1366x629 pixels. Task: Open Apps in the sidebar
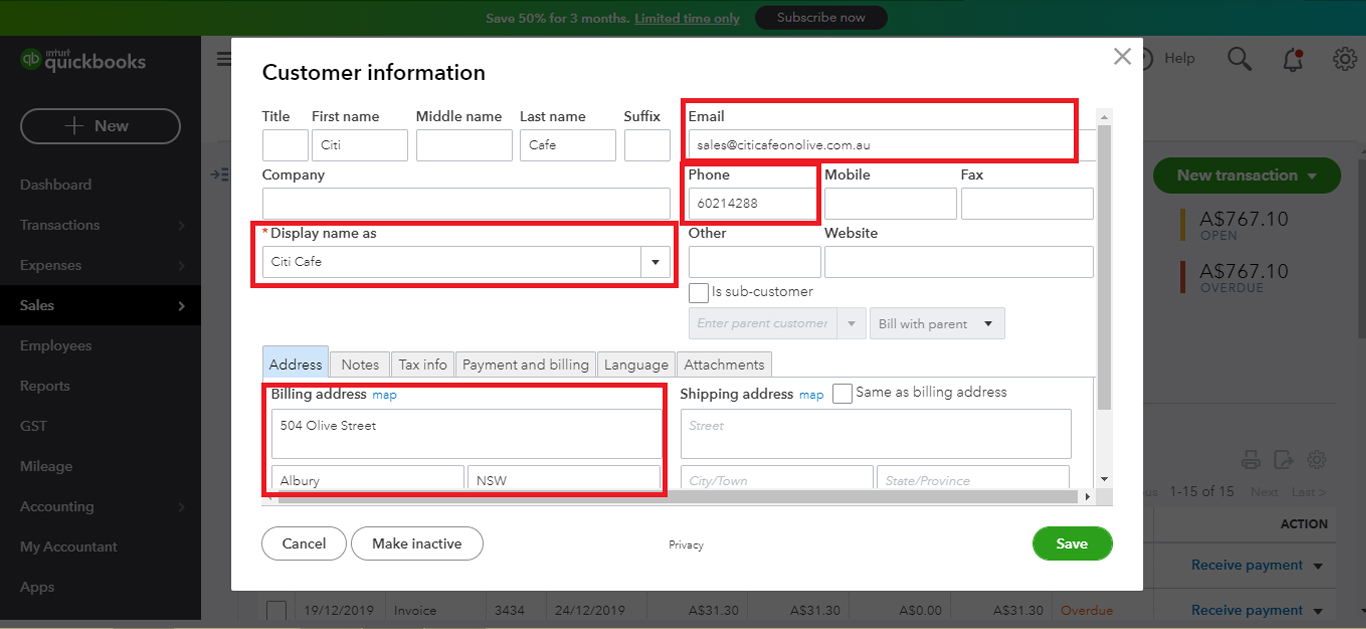(x=37, y=587)
